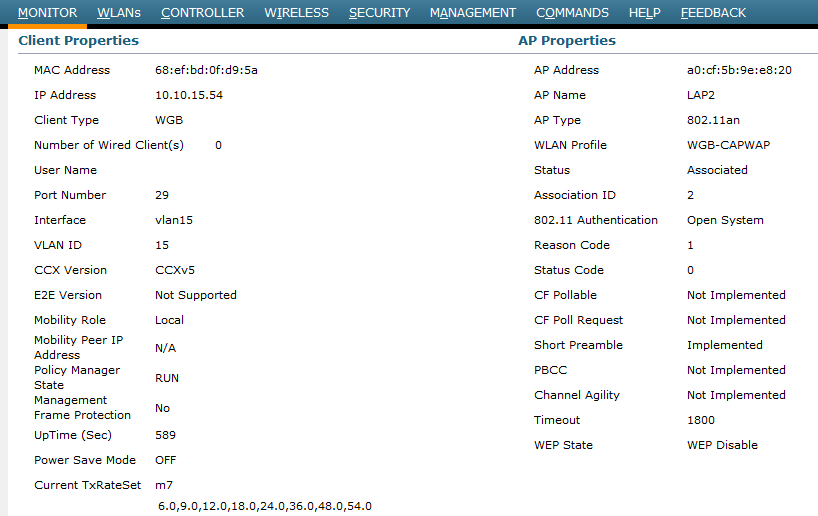Click the Policy Manager State value RUN
Viewport: 818px width, 516px height.
pos(167,378)
